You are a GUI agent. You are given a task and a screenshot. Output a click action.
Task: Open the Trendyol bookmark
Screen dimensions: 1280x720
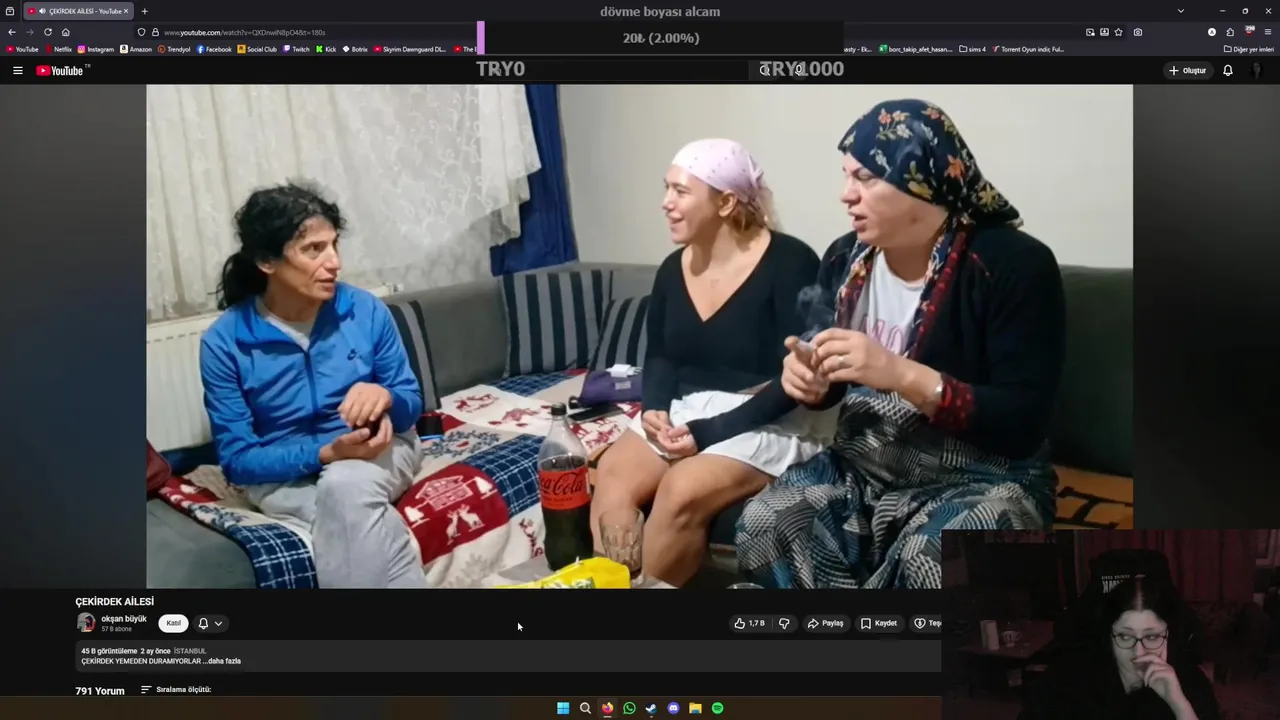click(174, 49)
